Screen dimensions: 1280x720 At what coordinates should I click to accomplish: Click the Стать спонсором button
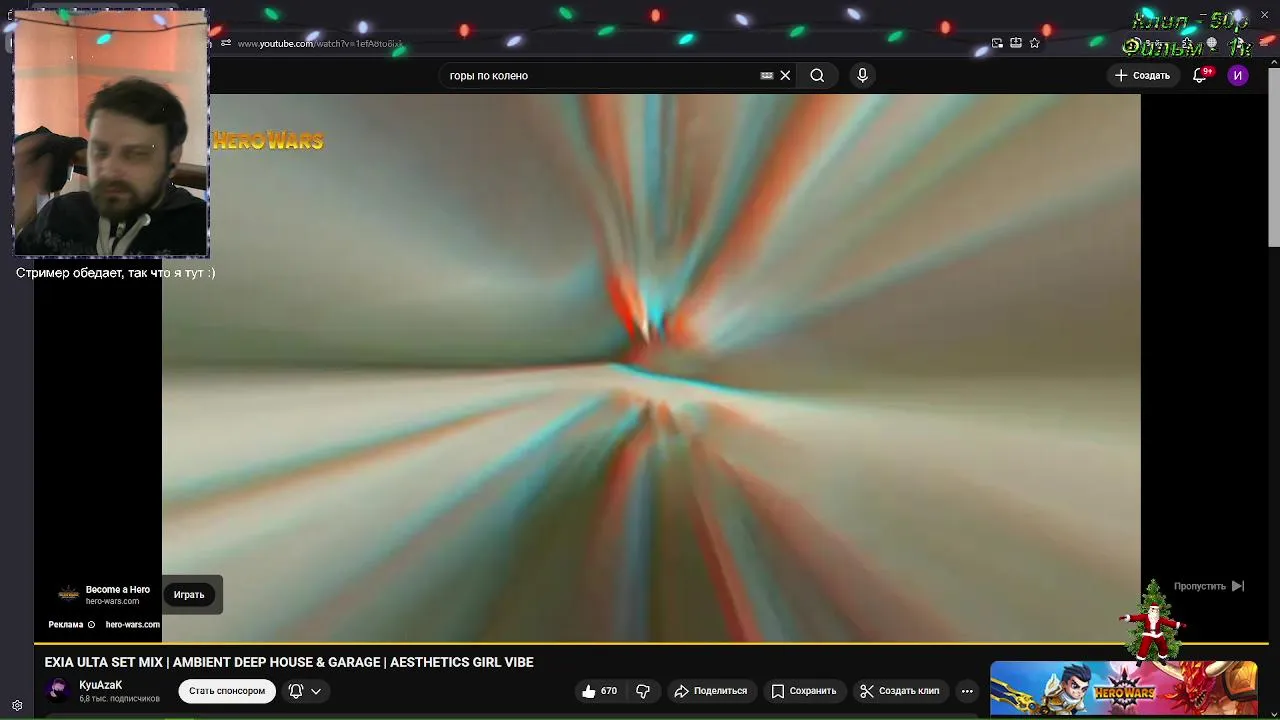(x=227, y=691)
